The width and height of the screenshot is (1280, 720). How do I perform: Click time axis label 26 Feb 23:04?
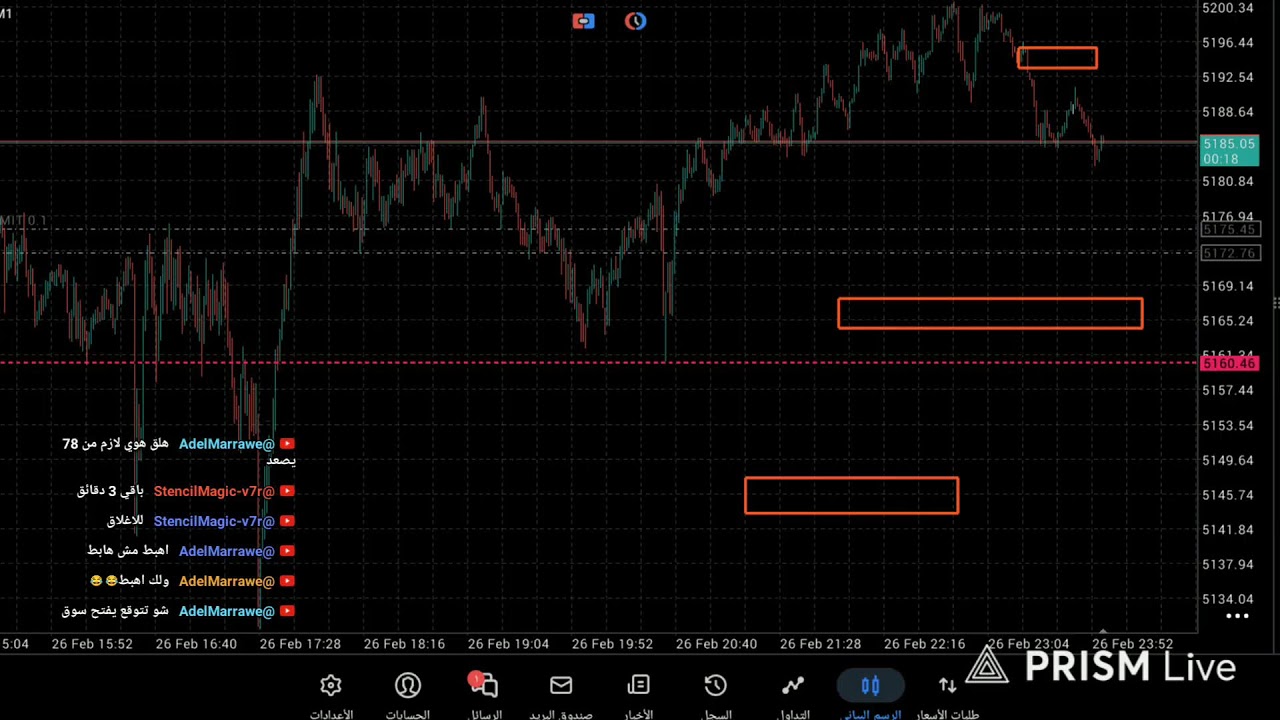[1028, 644]
